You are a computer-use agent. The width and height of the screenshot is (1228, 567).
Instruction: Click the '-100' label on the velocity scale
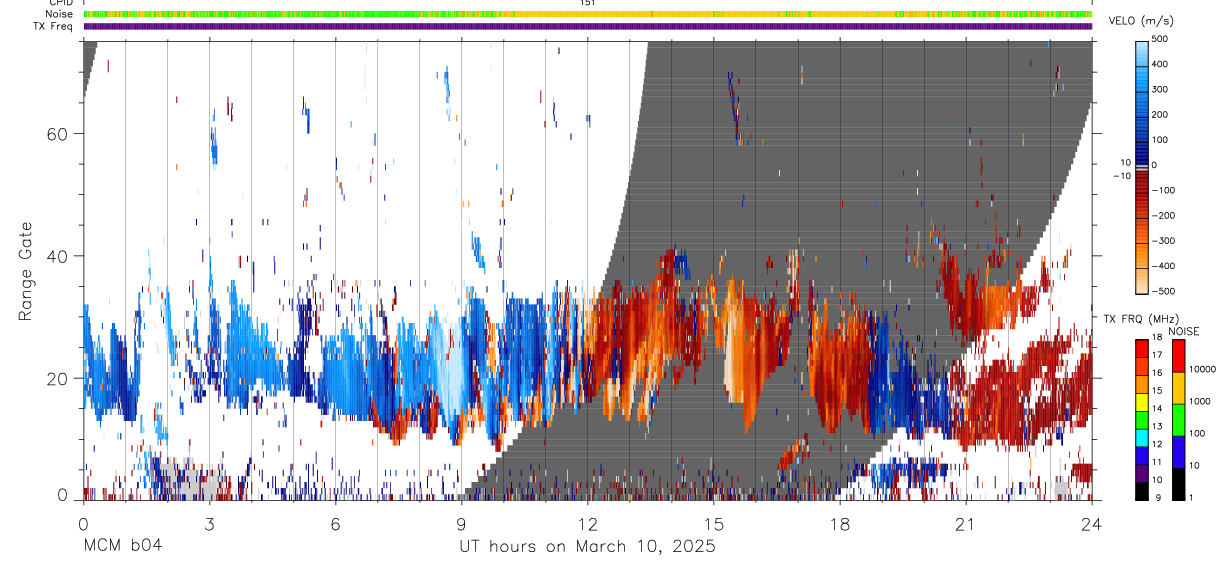pyautogui.click(x=1163, y=190)
